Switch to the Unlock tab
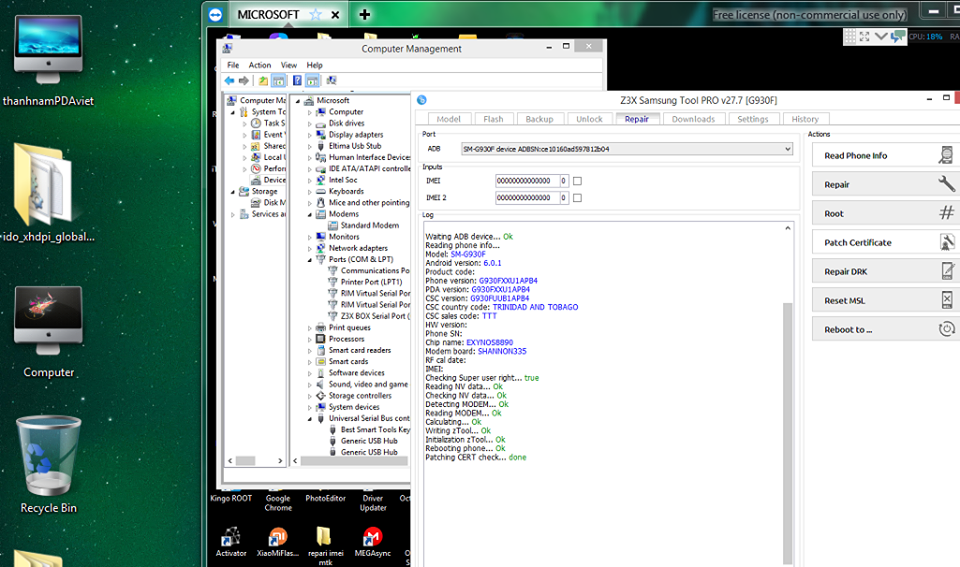 pyautogui.click(x=589, y=119)
